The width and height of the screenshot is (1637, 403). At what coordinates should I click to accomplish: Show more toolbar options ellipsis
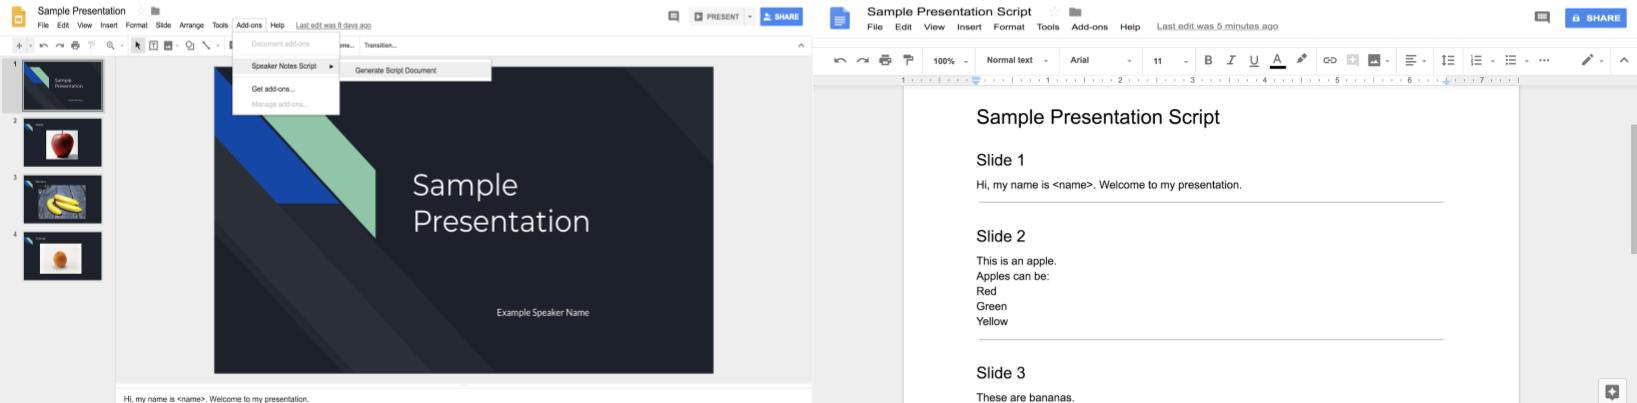(x=1544, y=60)
